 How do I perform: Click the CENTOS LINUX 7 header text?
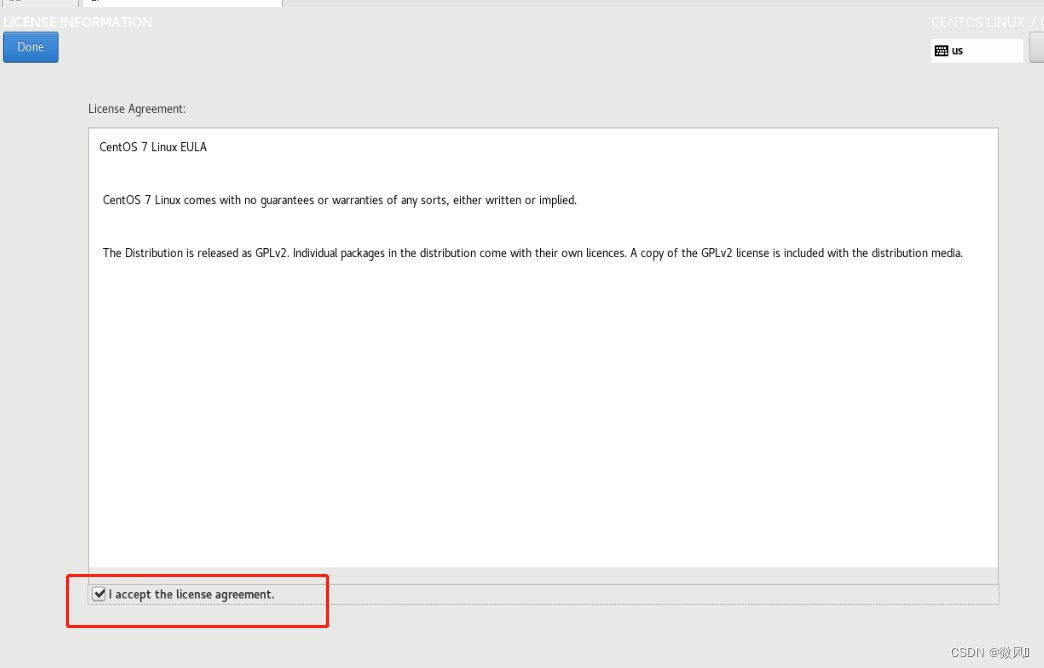(987, 22)
